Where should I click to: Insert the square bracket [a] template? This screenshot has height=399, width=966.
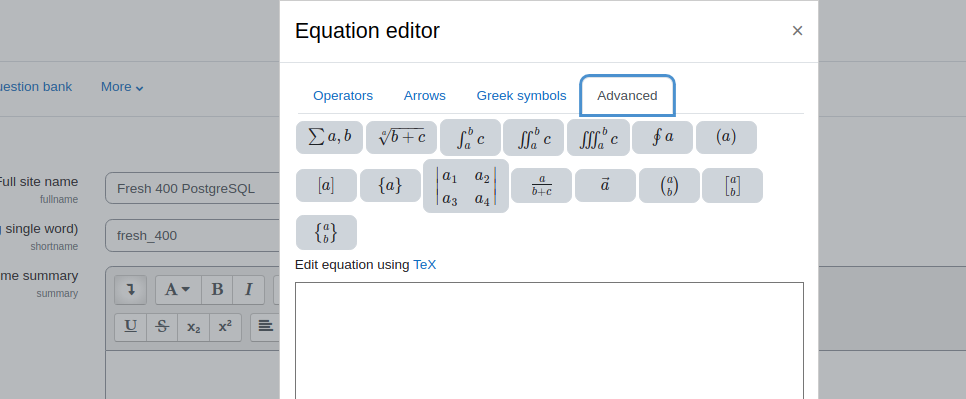coord(327,185)
